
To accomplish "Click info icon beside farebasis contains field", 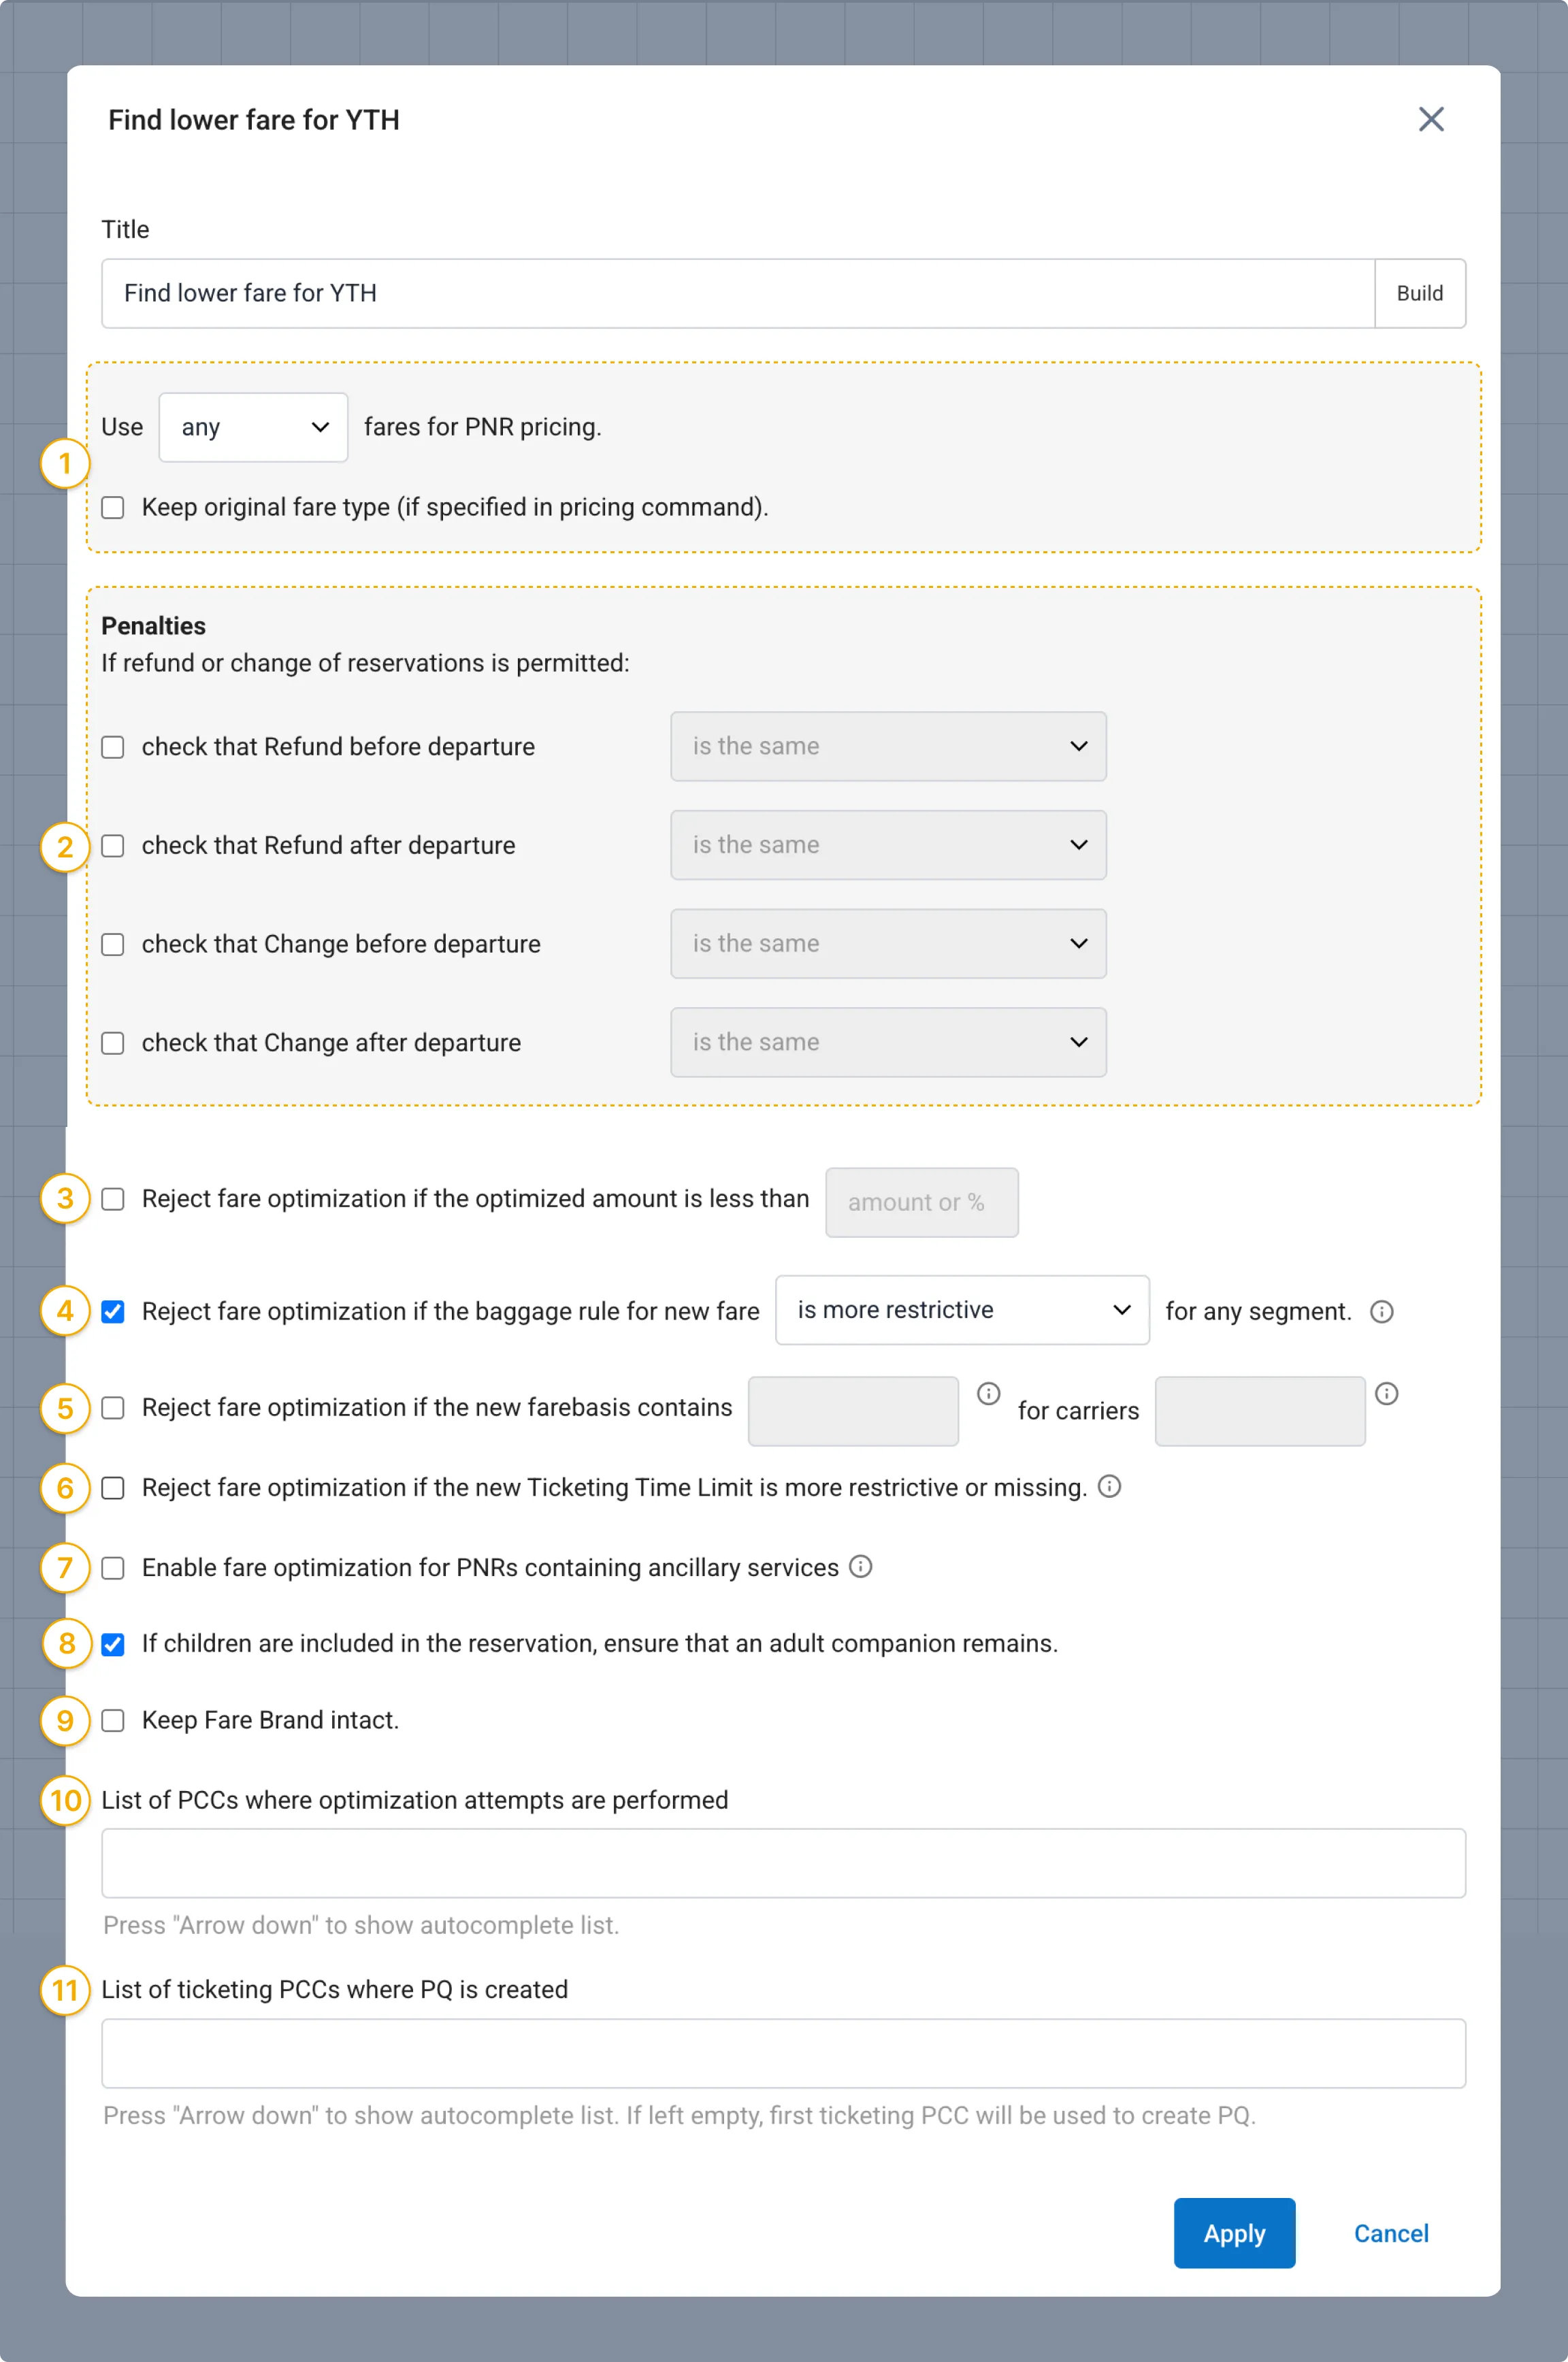I will pyautogui.click(x=988, y=1393).
